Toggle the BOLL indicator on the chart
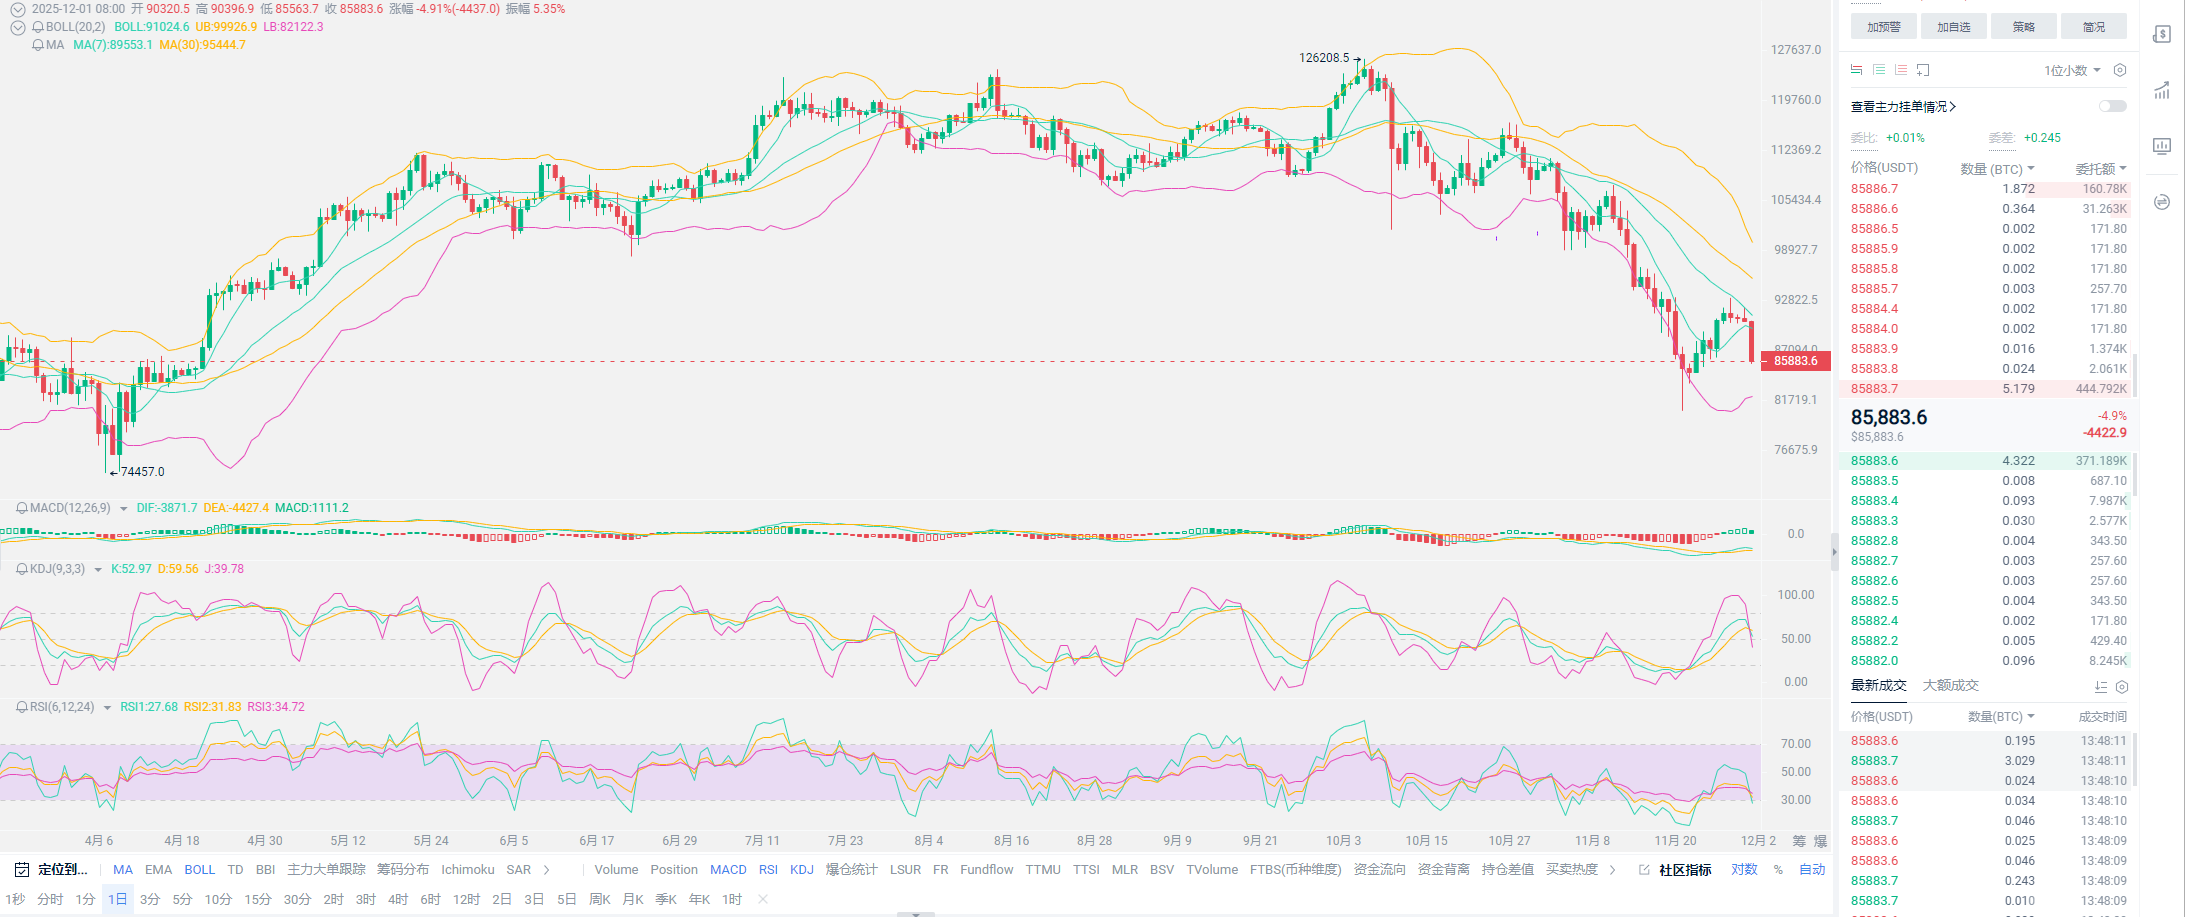 (199, 870)
